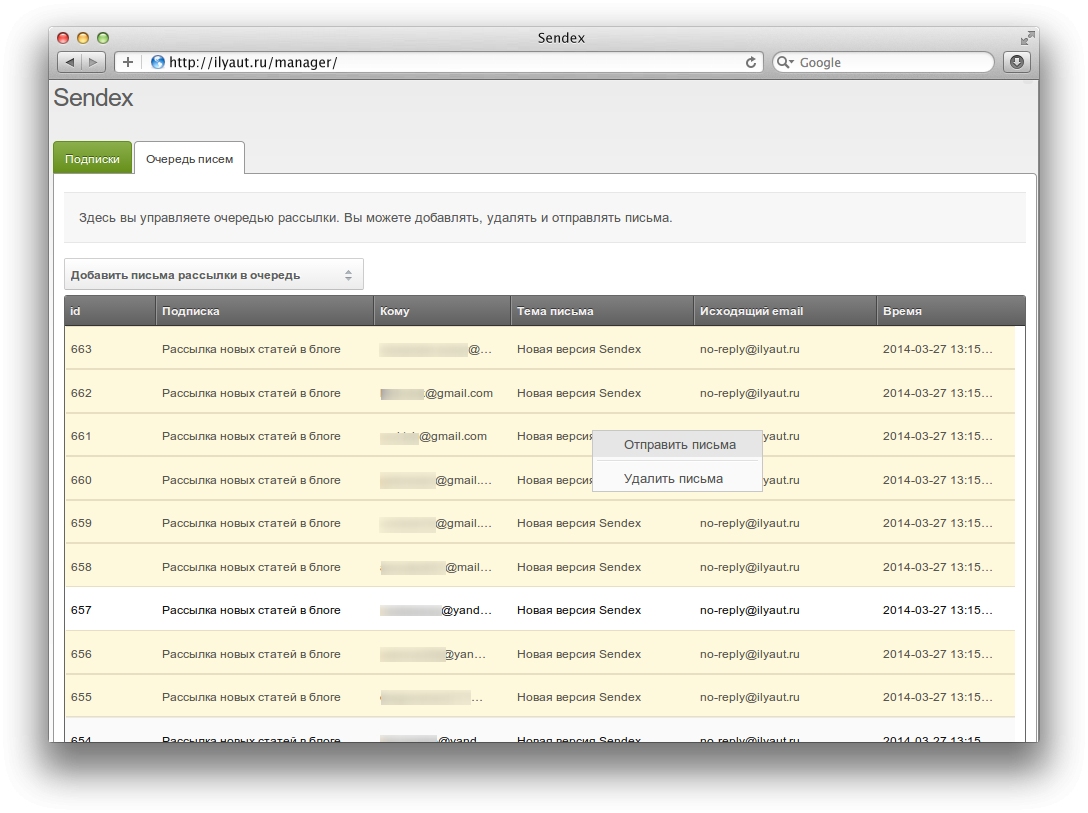The width and height of the screenshot is (1088, 813).
Task: Click the subject Новая версия Sendex in row 663
Action: tap(579, 349)
